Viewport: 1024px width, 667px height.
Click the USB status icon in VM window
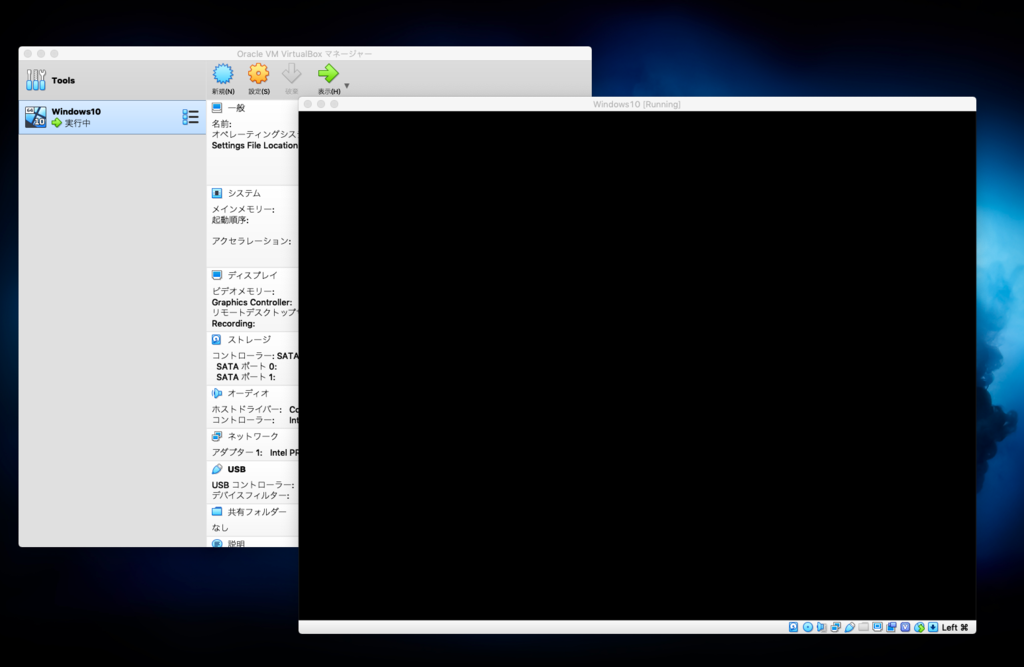(850, 627)
